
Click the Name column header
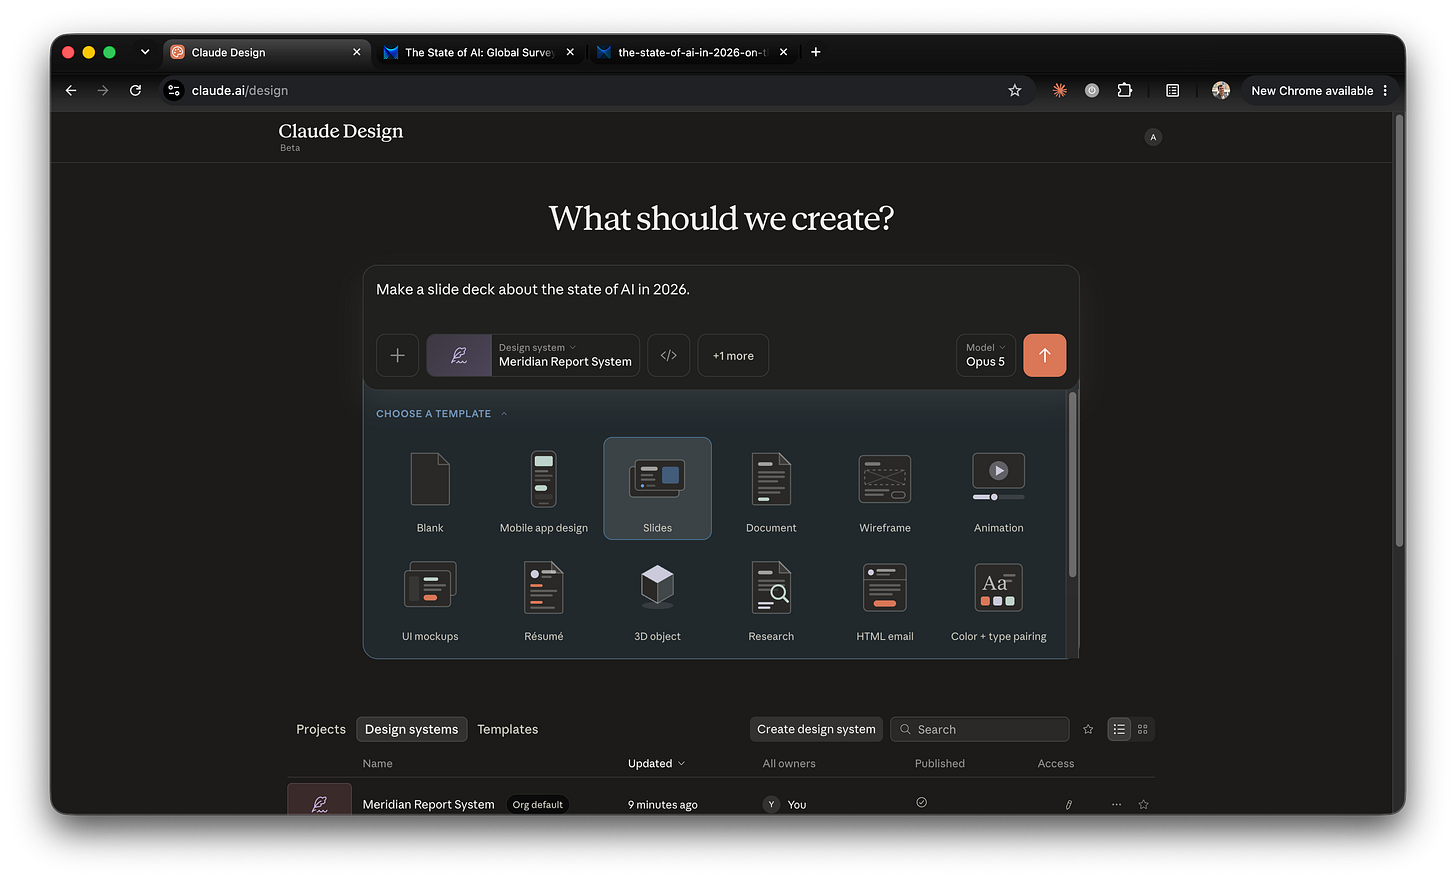(x=377, y=763)
